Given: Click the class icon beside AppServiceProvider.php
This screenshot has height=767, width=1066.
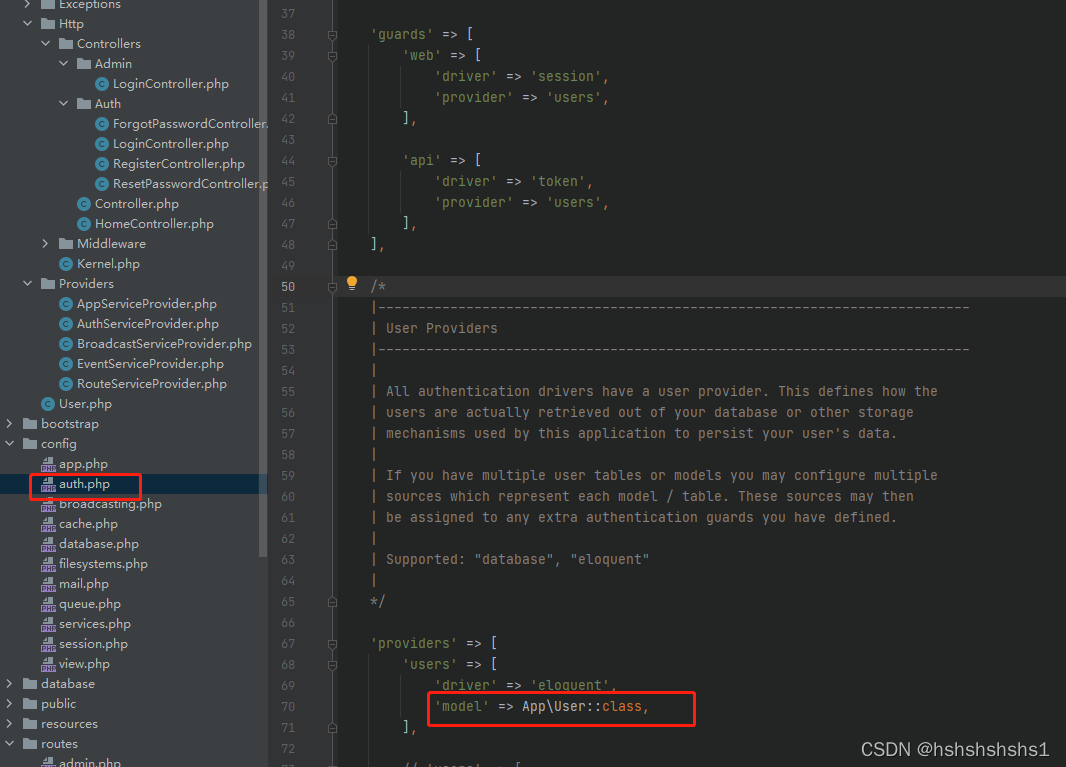Looking at the screenshot, I should [x=66, y=304].
